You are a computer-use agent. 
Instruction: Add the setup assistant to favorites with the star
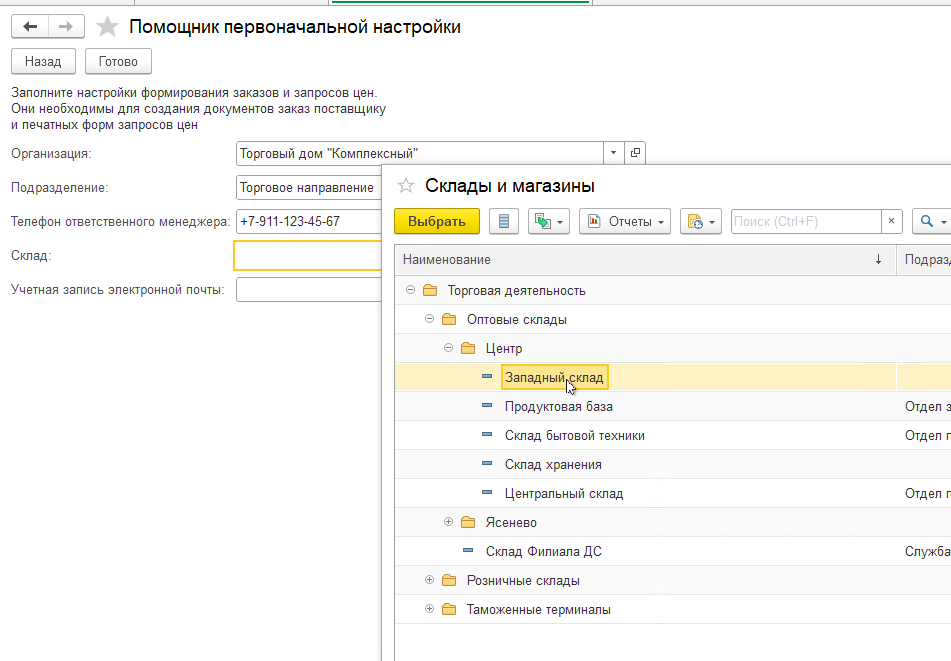(108, 27)
